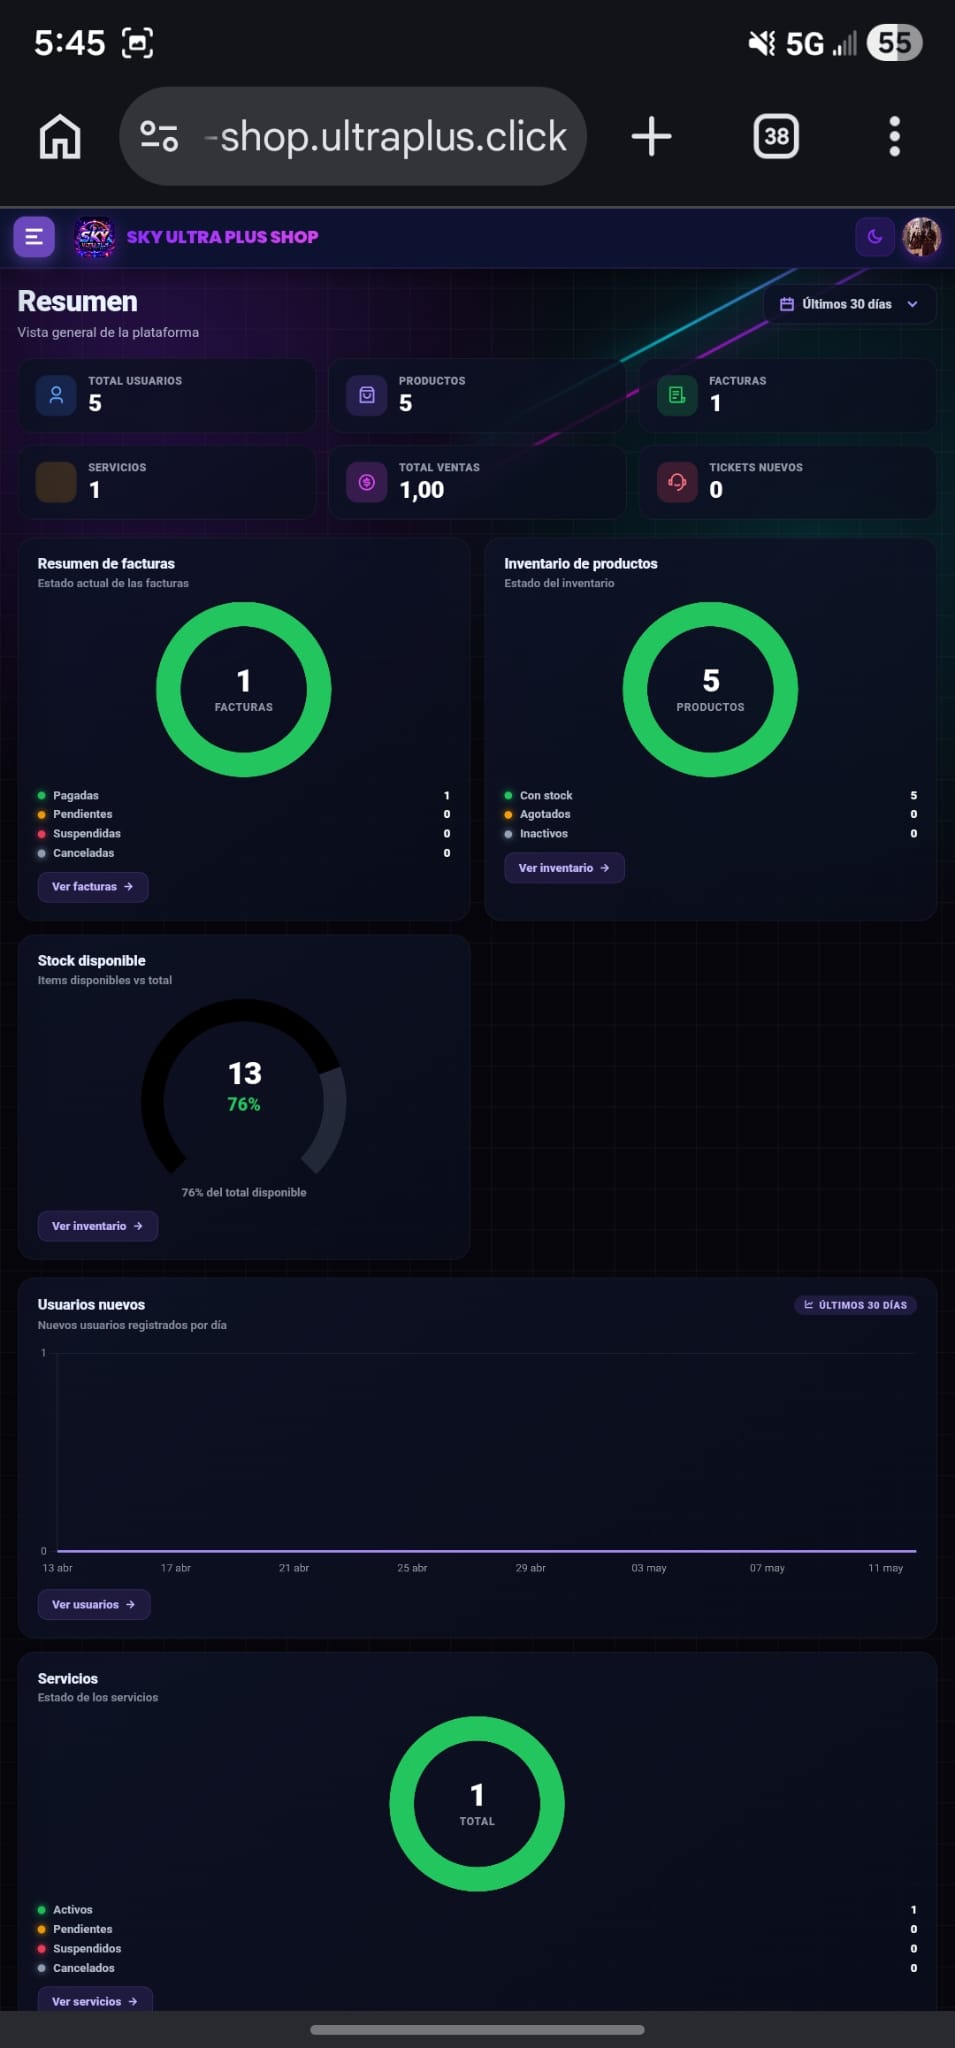Click the Ver facturas button
955x2048 pixels.
pyautogui.click(x=93, y=887)
